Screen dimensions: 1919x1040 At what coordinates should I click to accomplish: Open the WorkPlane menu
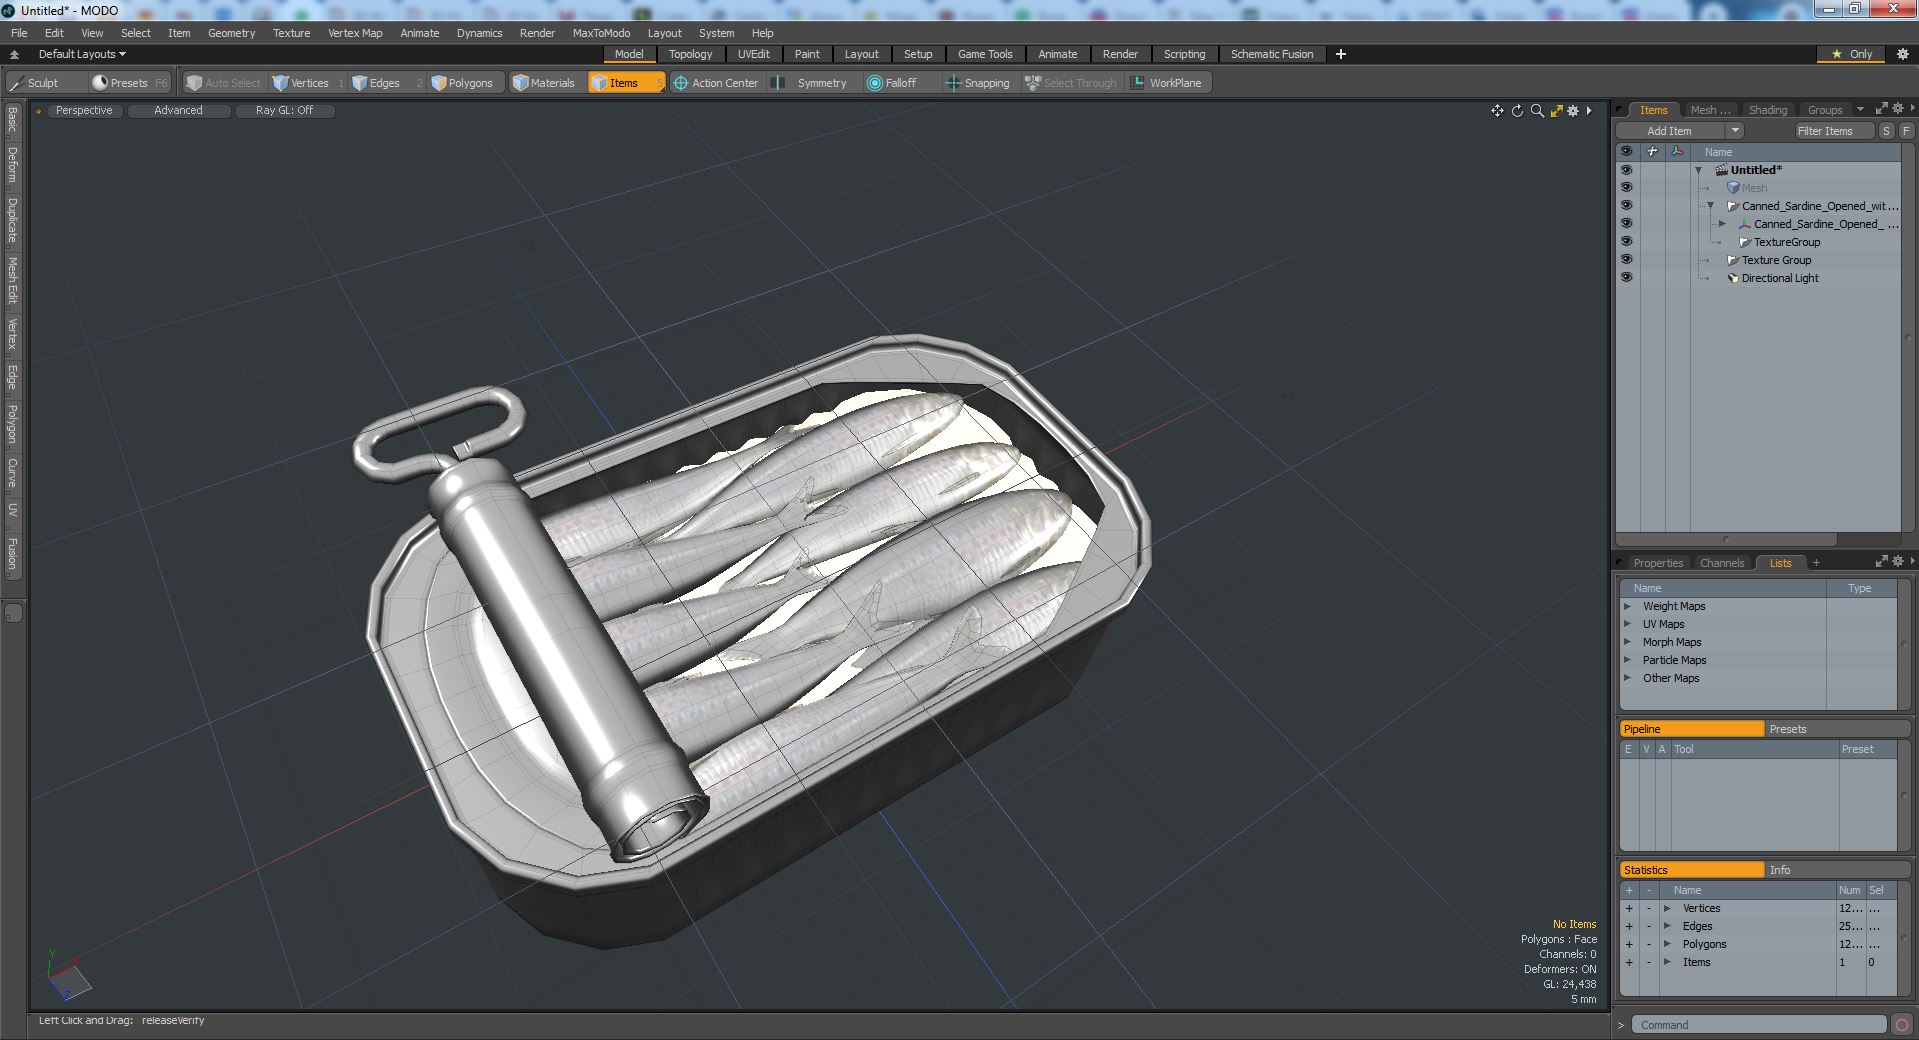click(x=1167, y=83)
